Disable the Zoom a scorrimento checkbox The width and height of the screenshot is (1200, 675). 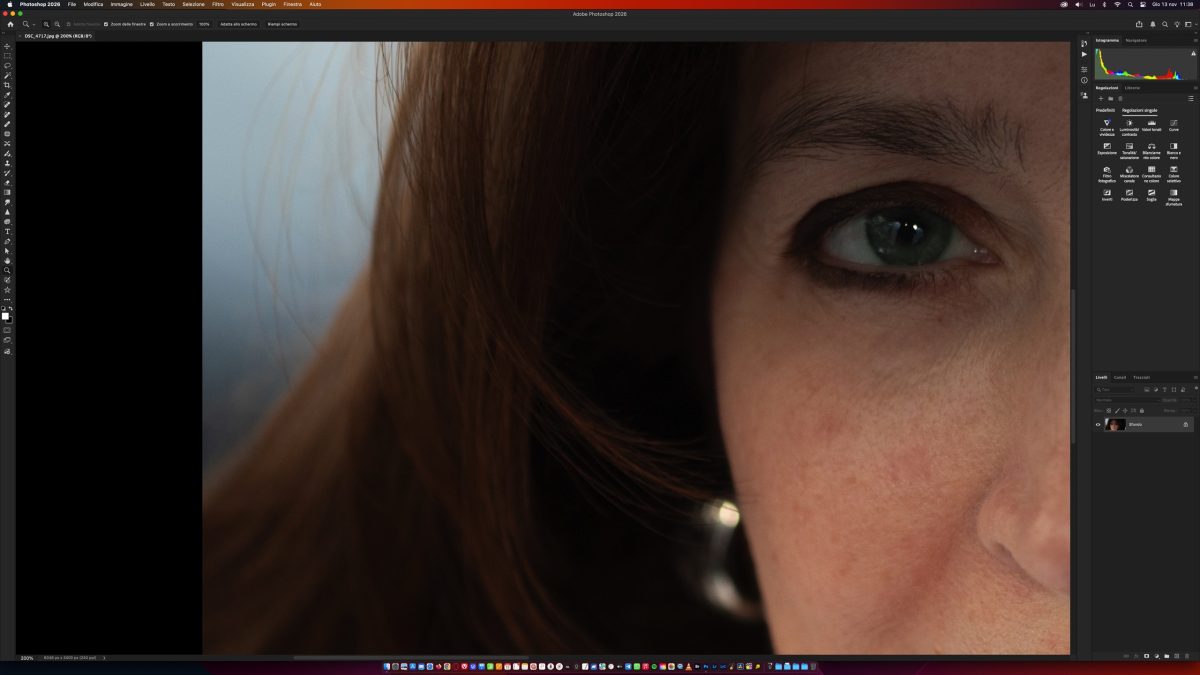pos(152,23)
